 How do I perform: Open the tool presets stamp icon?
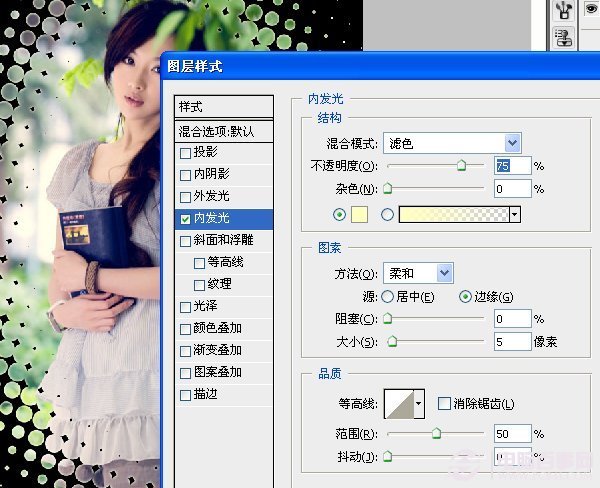point(566,39)
